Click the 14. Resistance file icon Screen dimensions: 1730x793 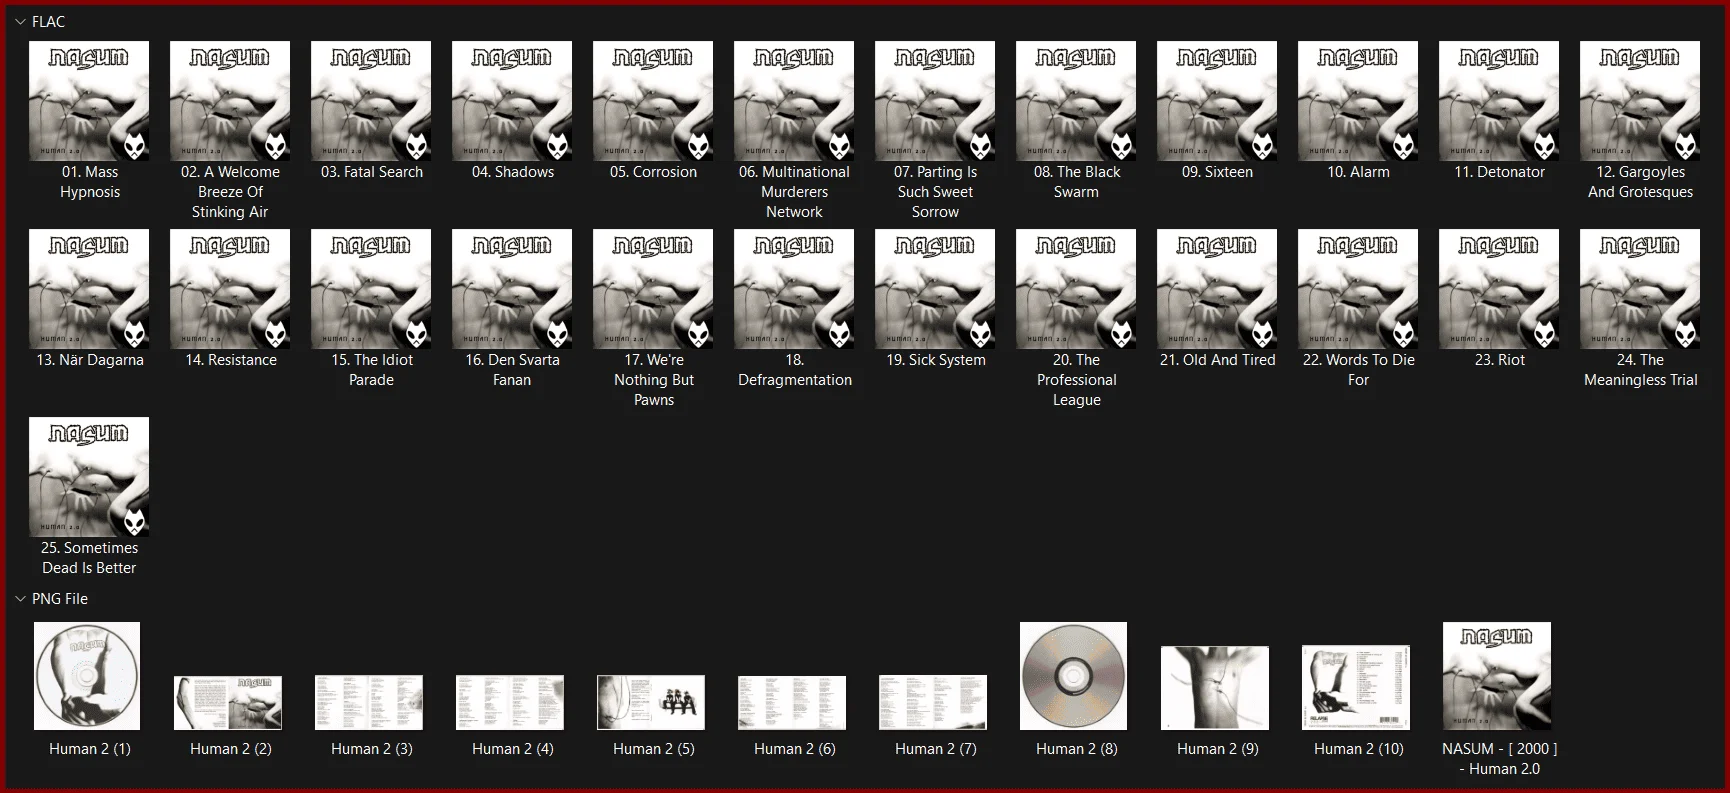[230, 289]
